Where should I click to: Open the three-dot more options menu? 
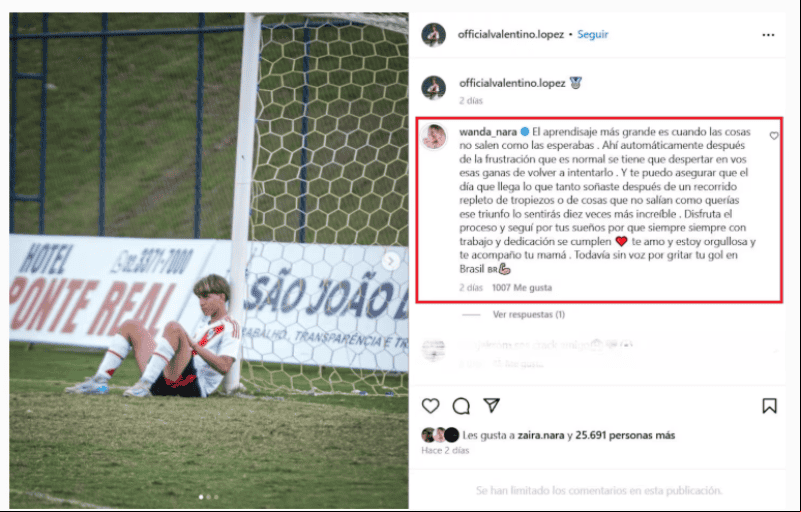[768, 35]
